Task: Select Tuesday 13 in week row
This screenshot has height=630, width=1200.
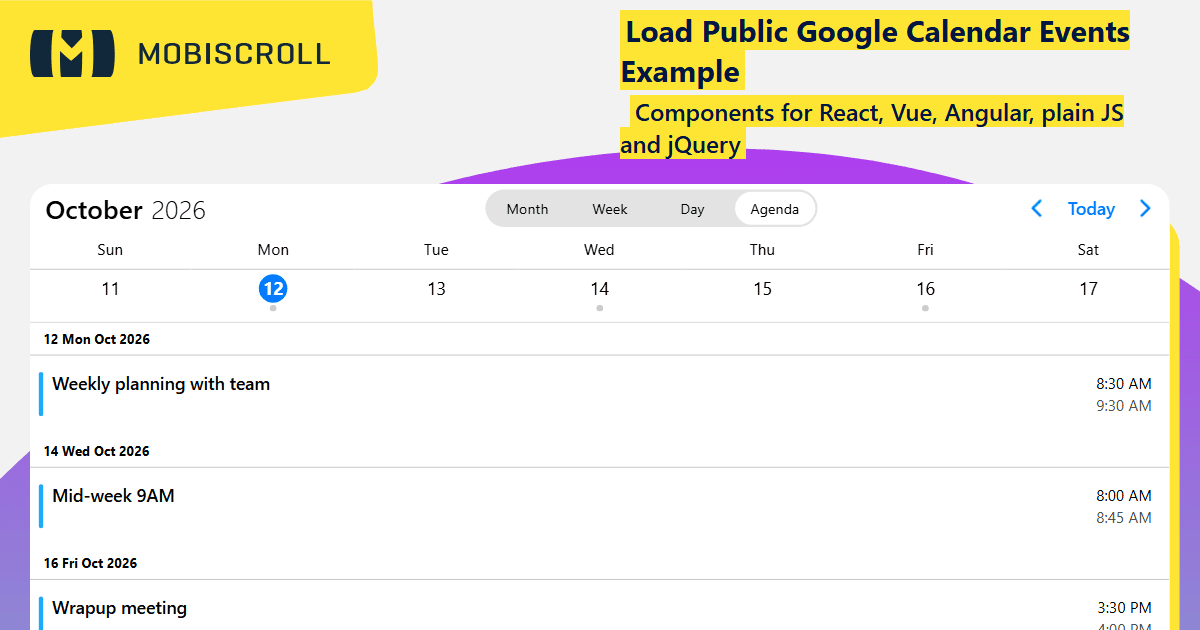Action: tap(436, 289)
